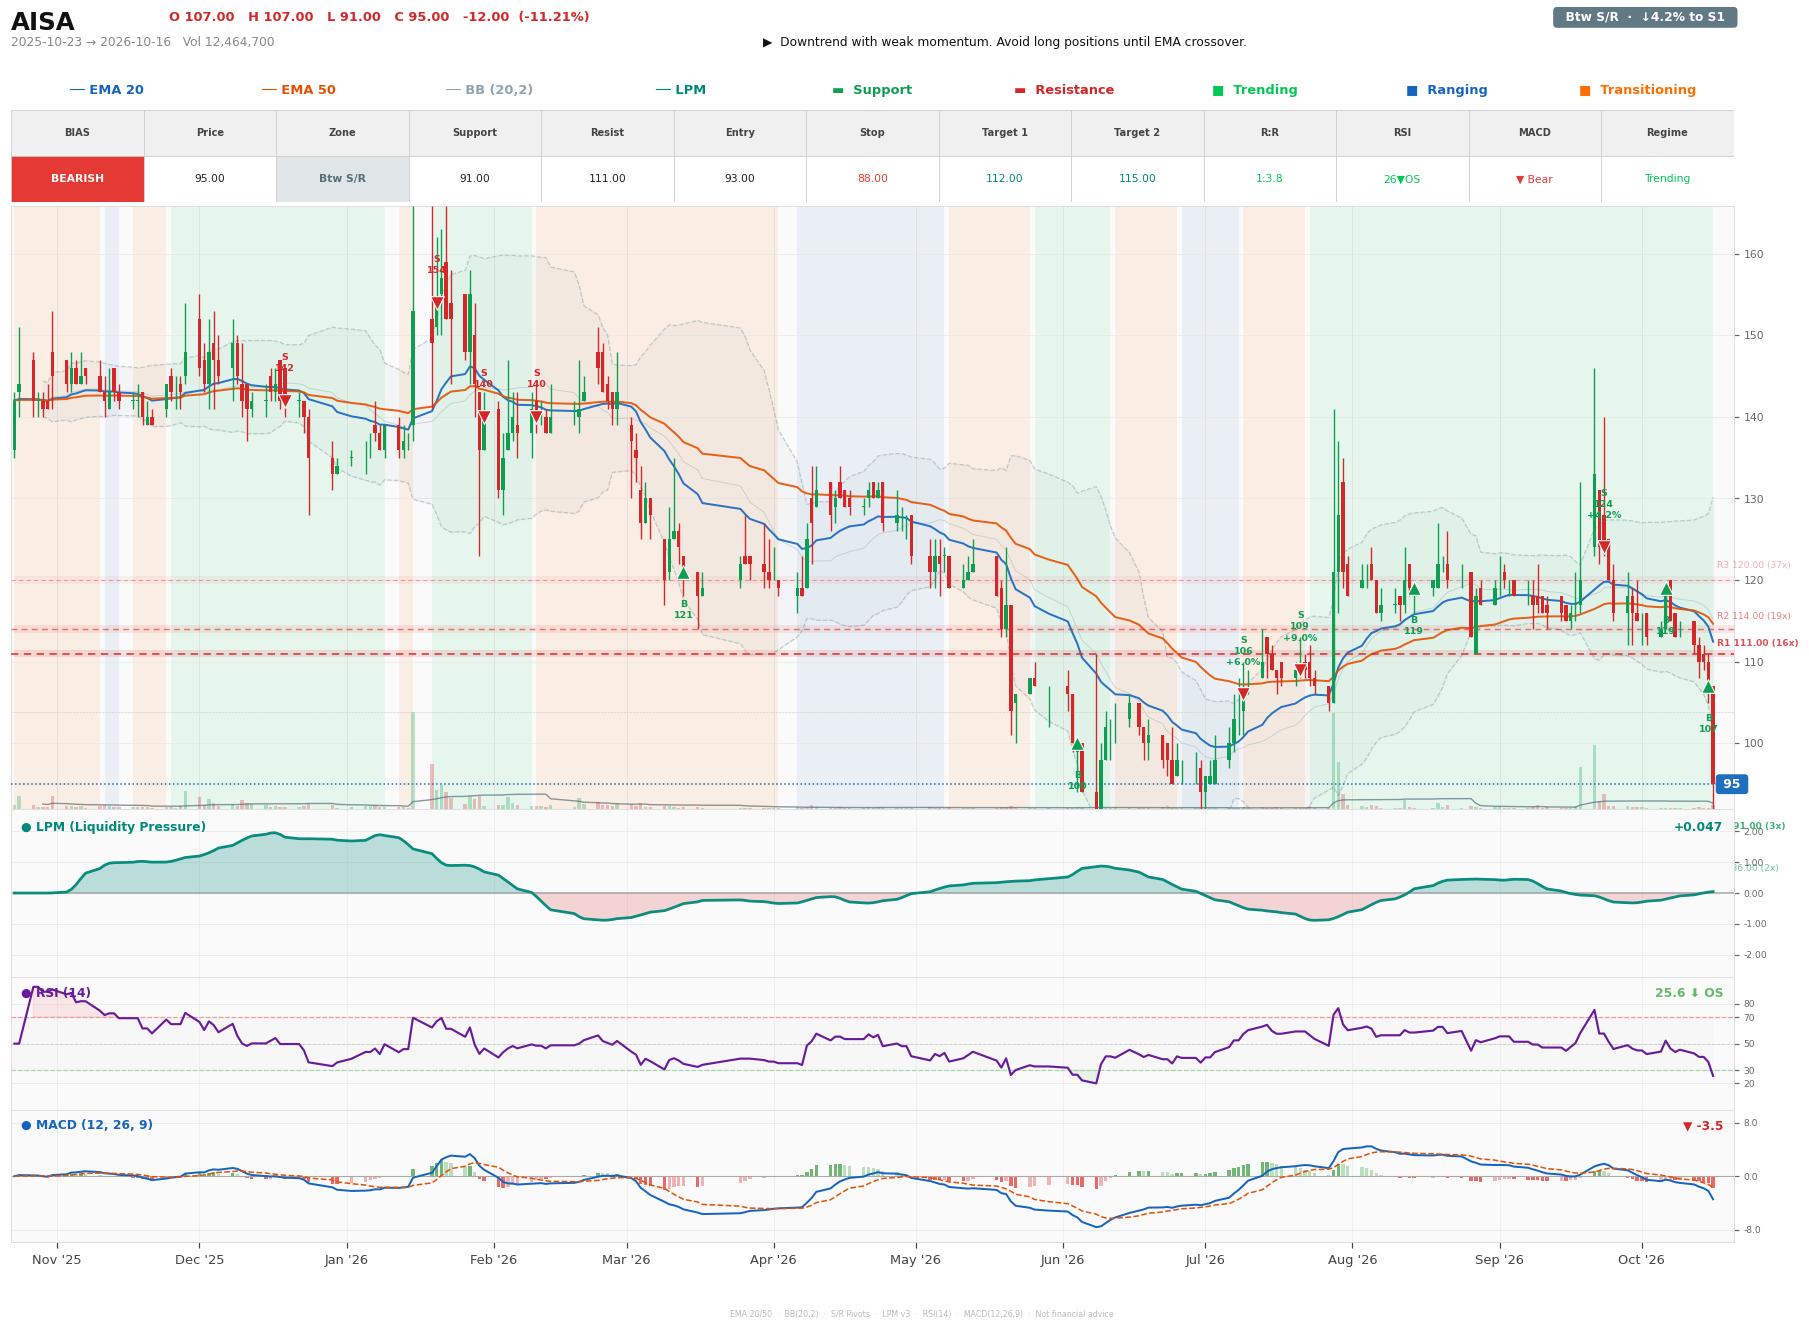Viewport: 1809px width, 1330px height.
Task: Click the R3 120.00 (37x) resistance label
Action: click(x=1753, y=565)
